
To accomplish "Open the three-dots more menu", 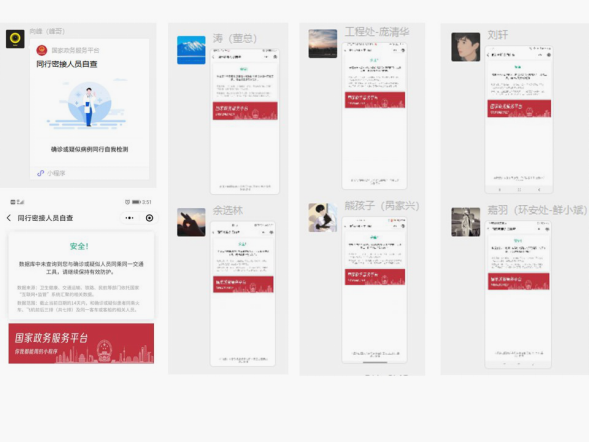I will pos(129,218).
